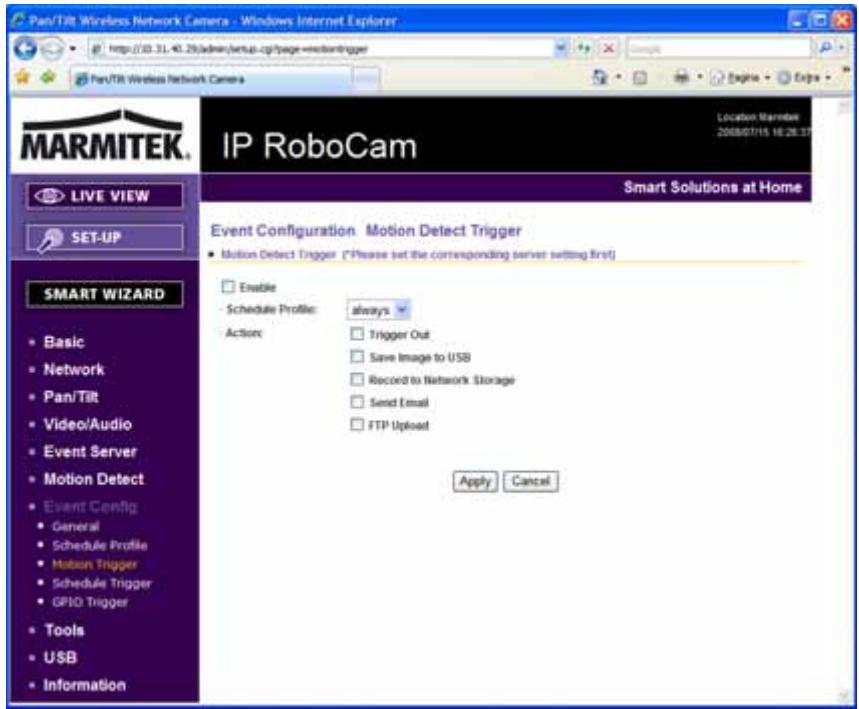
Task: Open the Page menu in command bar
Action: (x=740, y=78)
